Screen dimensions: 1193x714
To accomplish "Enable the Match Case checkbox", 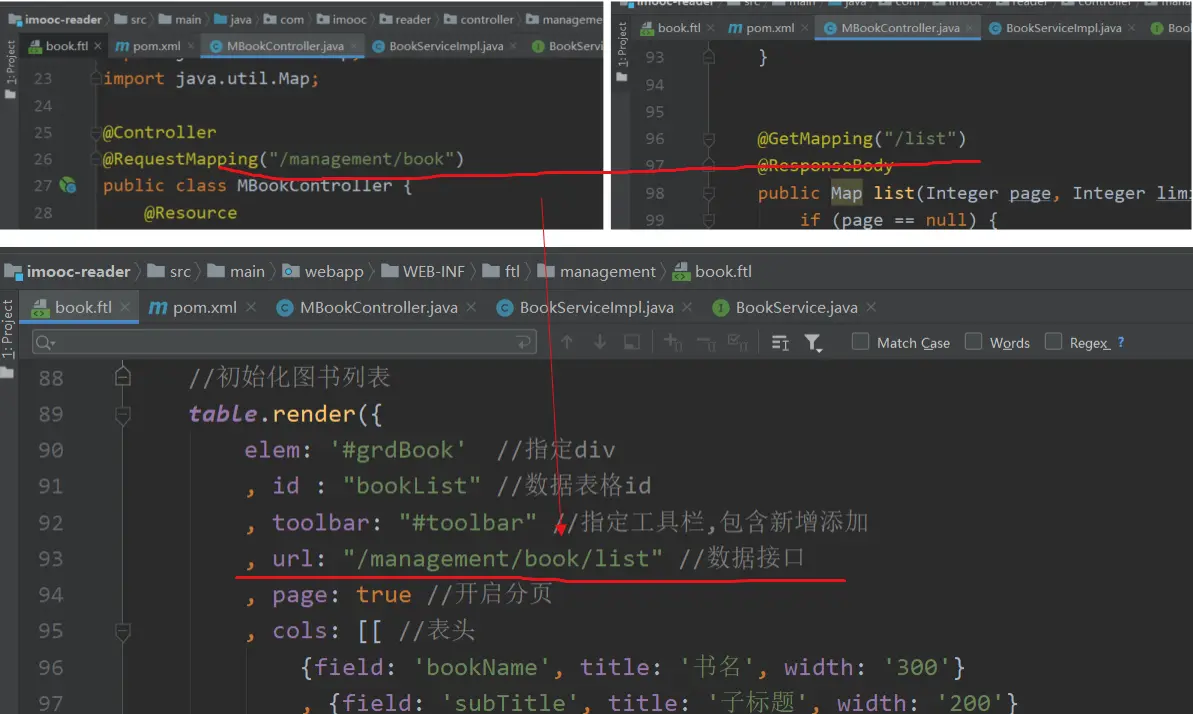I will (860, 342).
